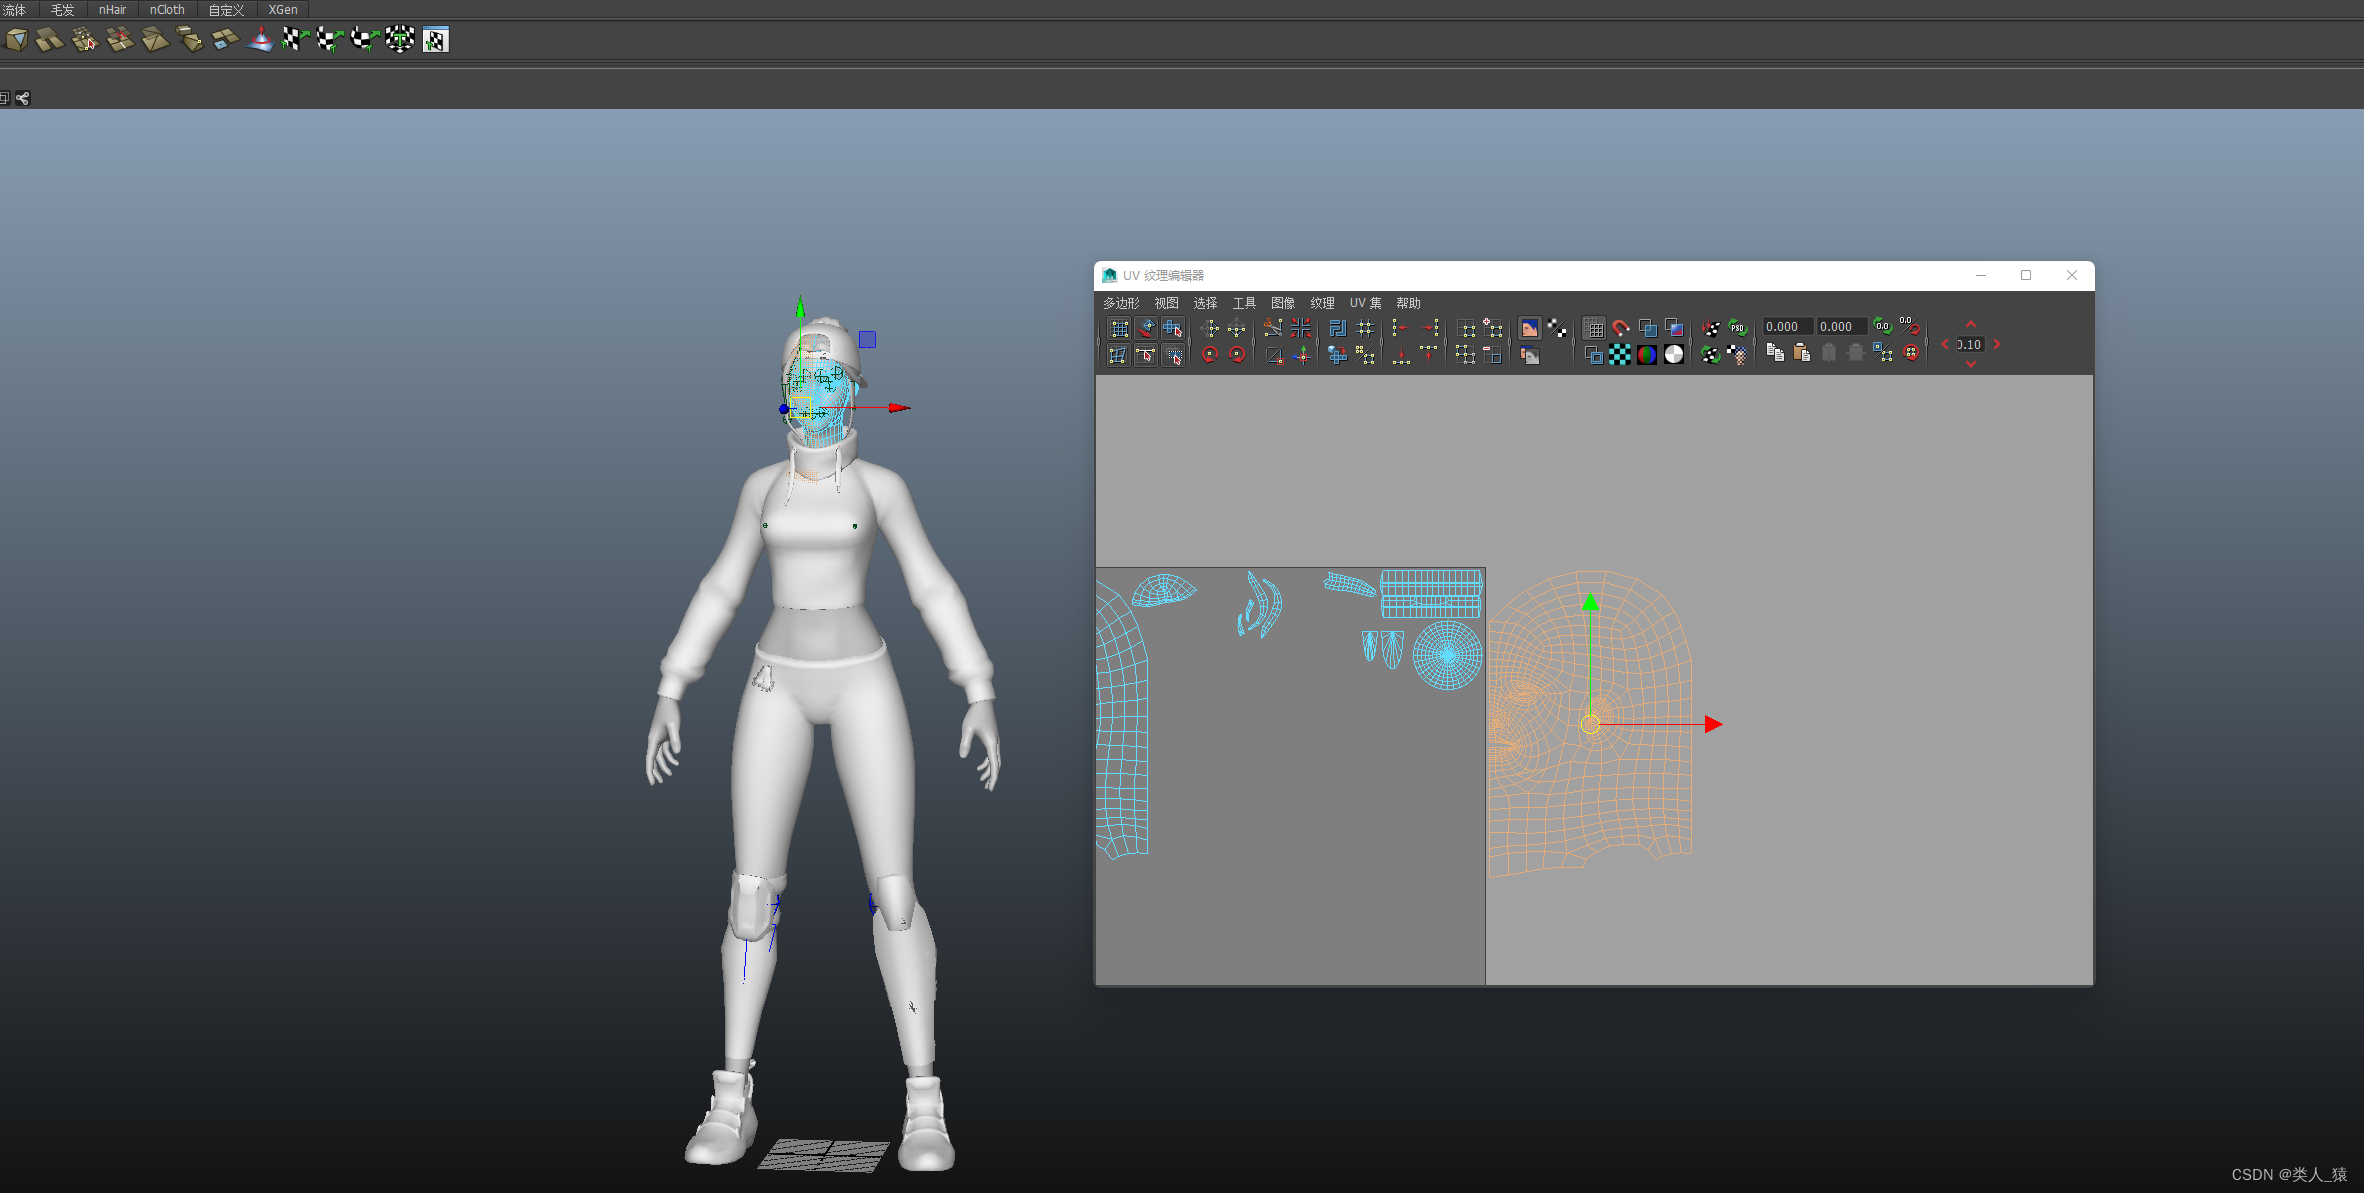Image resolution: width=2364 pixels, height=1193 pixels.
Task: Rotate UVs counterclockwise icon
Action: point(1210,355)
